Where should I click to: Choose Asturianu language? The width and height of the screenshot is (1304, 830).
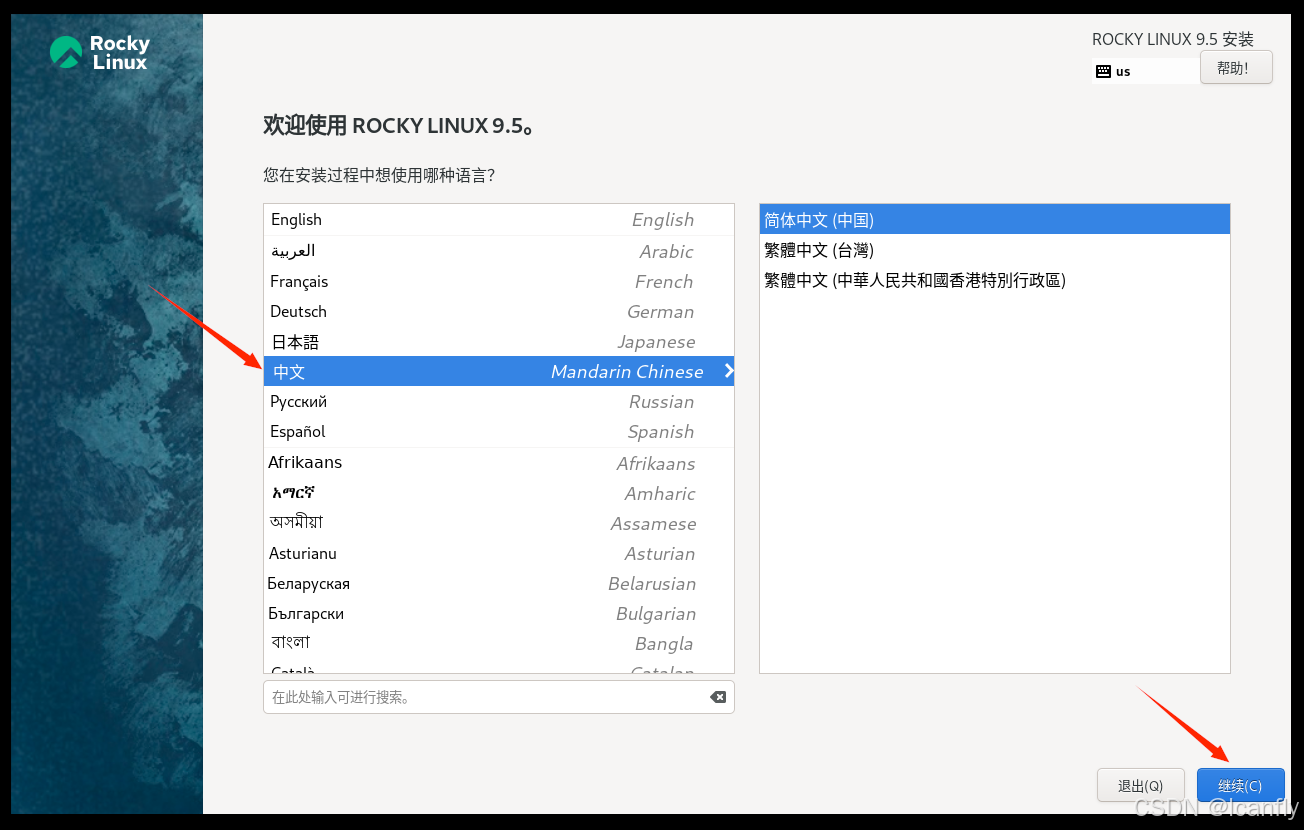click(x=499, y=553)
